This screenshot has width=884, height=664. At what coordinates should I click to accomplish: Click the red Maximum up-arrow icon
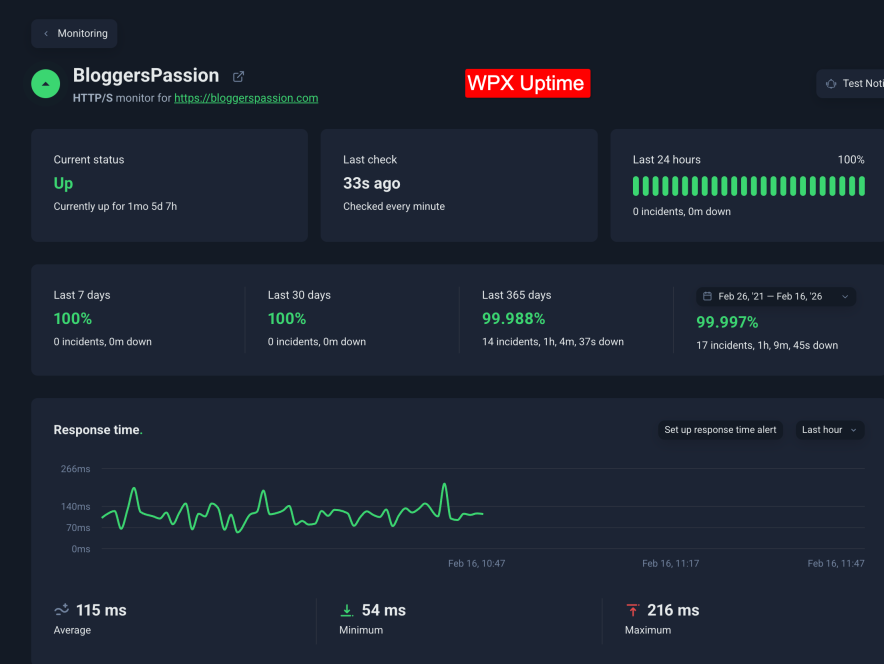click(632, 610)
